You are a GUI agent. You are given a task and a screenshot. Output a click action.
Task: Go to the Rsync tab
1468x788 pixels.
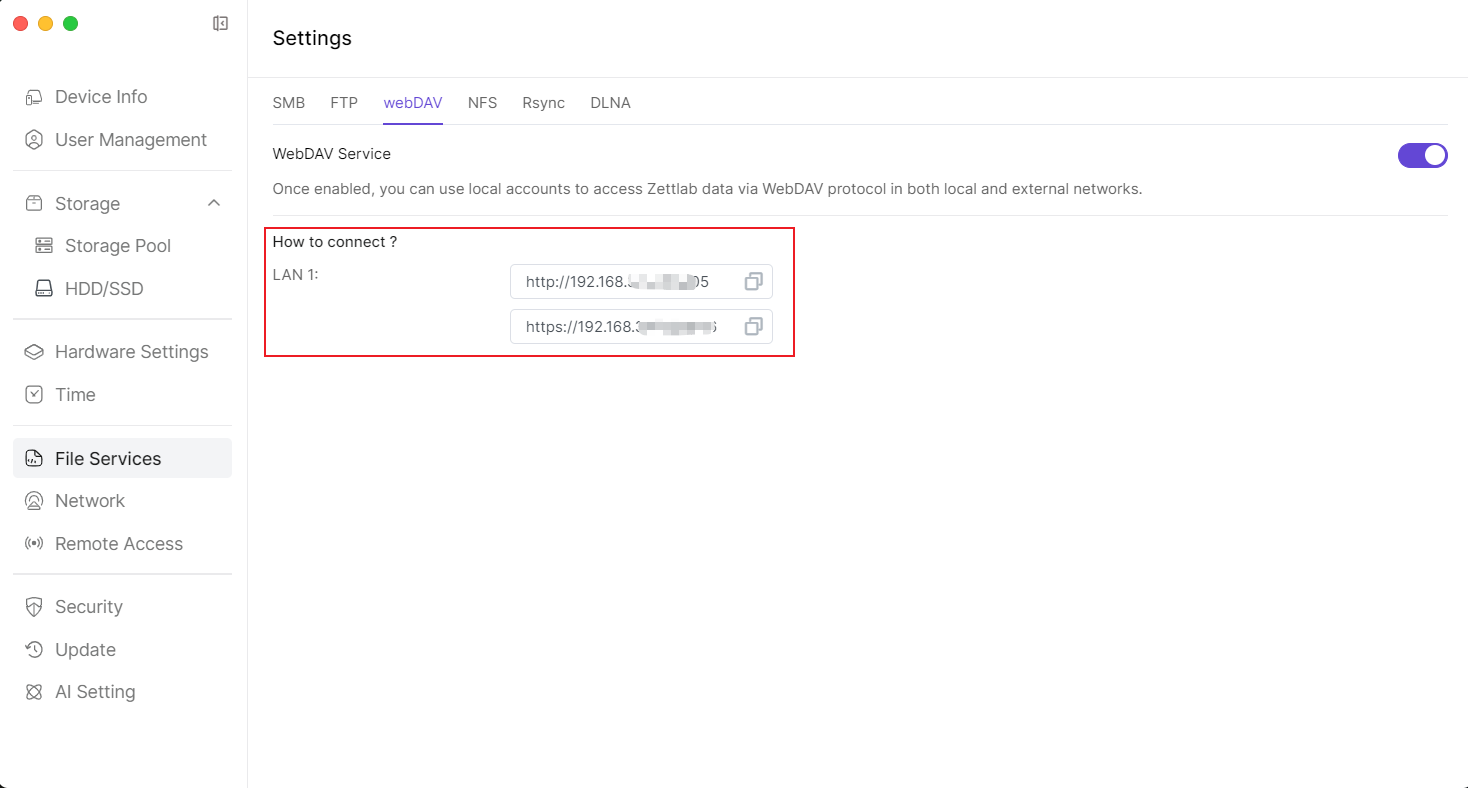543,103
